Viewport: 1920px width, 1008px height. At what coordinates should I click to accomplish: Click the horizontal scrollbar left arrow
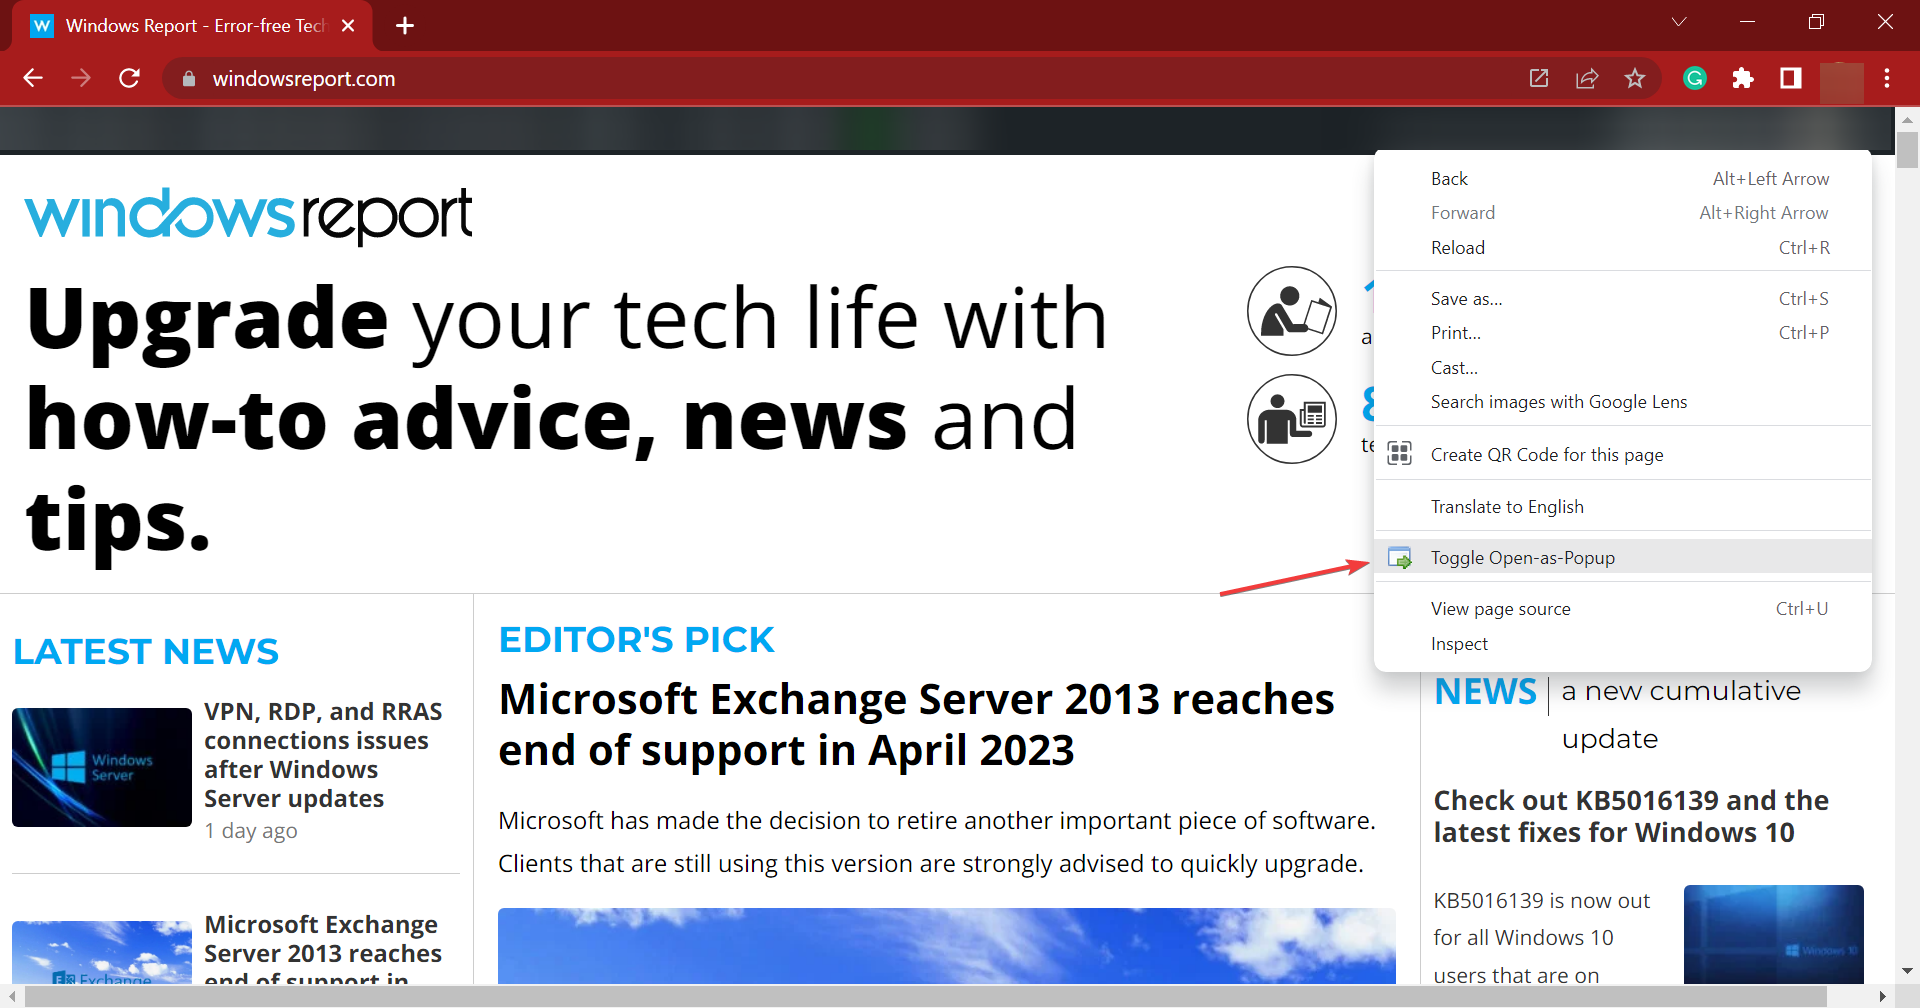(11, 996)
